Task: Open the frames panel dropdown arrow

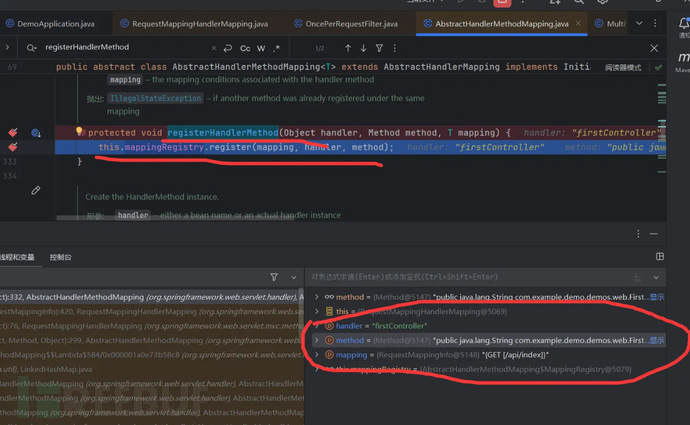Action: tap(293, 277)
